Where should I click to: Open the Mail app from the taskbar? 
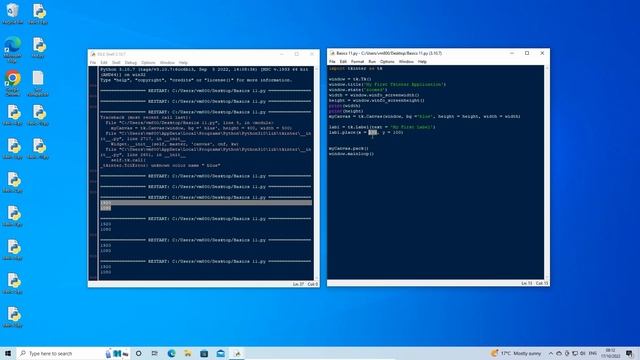click(220, 353)
